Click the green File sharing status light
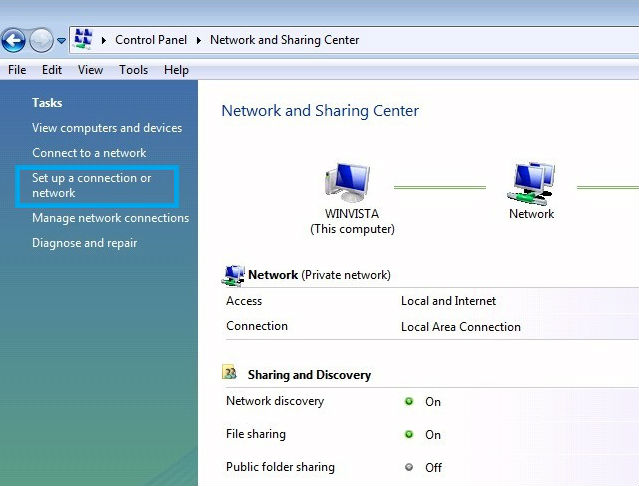 click(409, 434)
